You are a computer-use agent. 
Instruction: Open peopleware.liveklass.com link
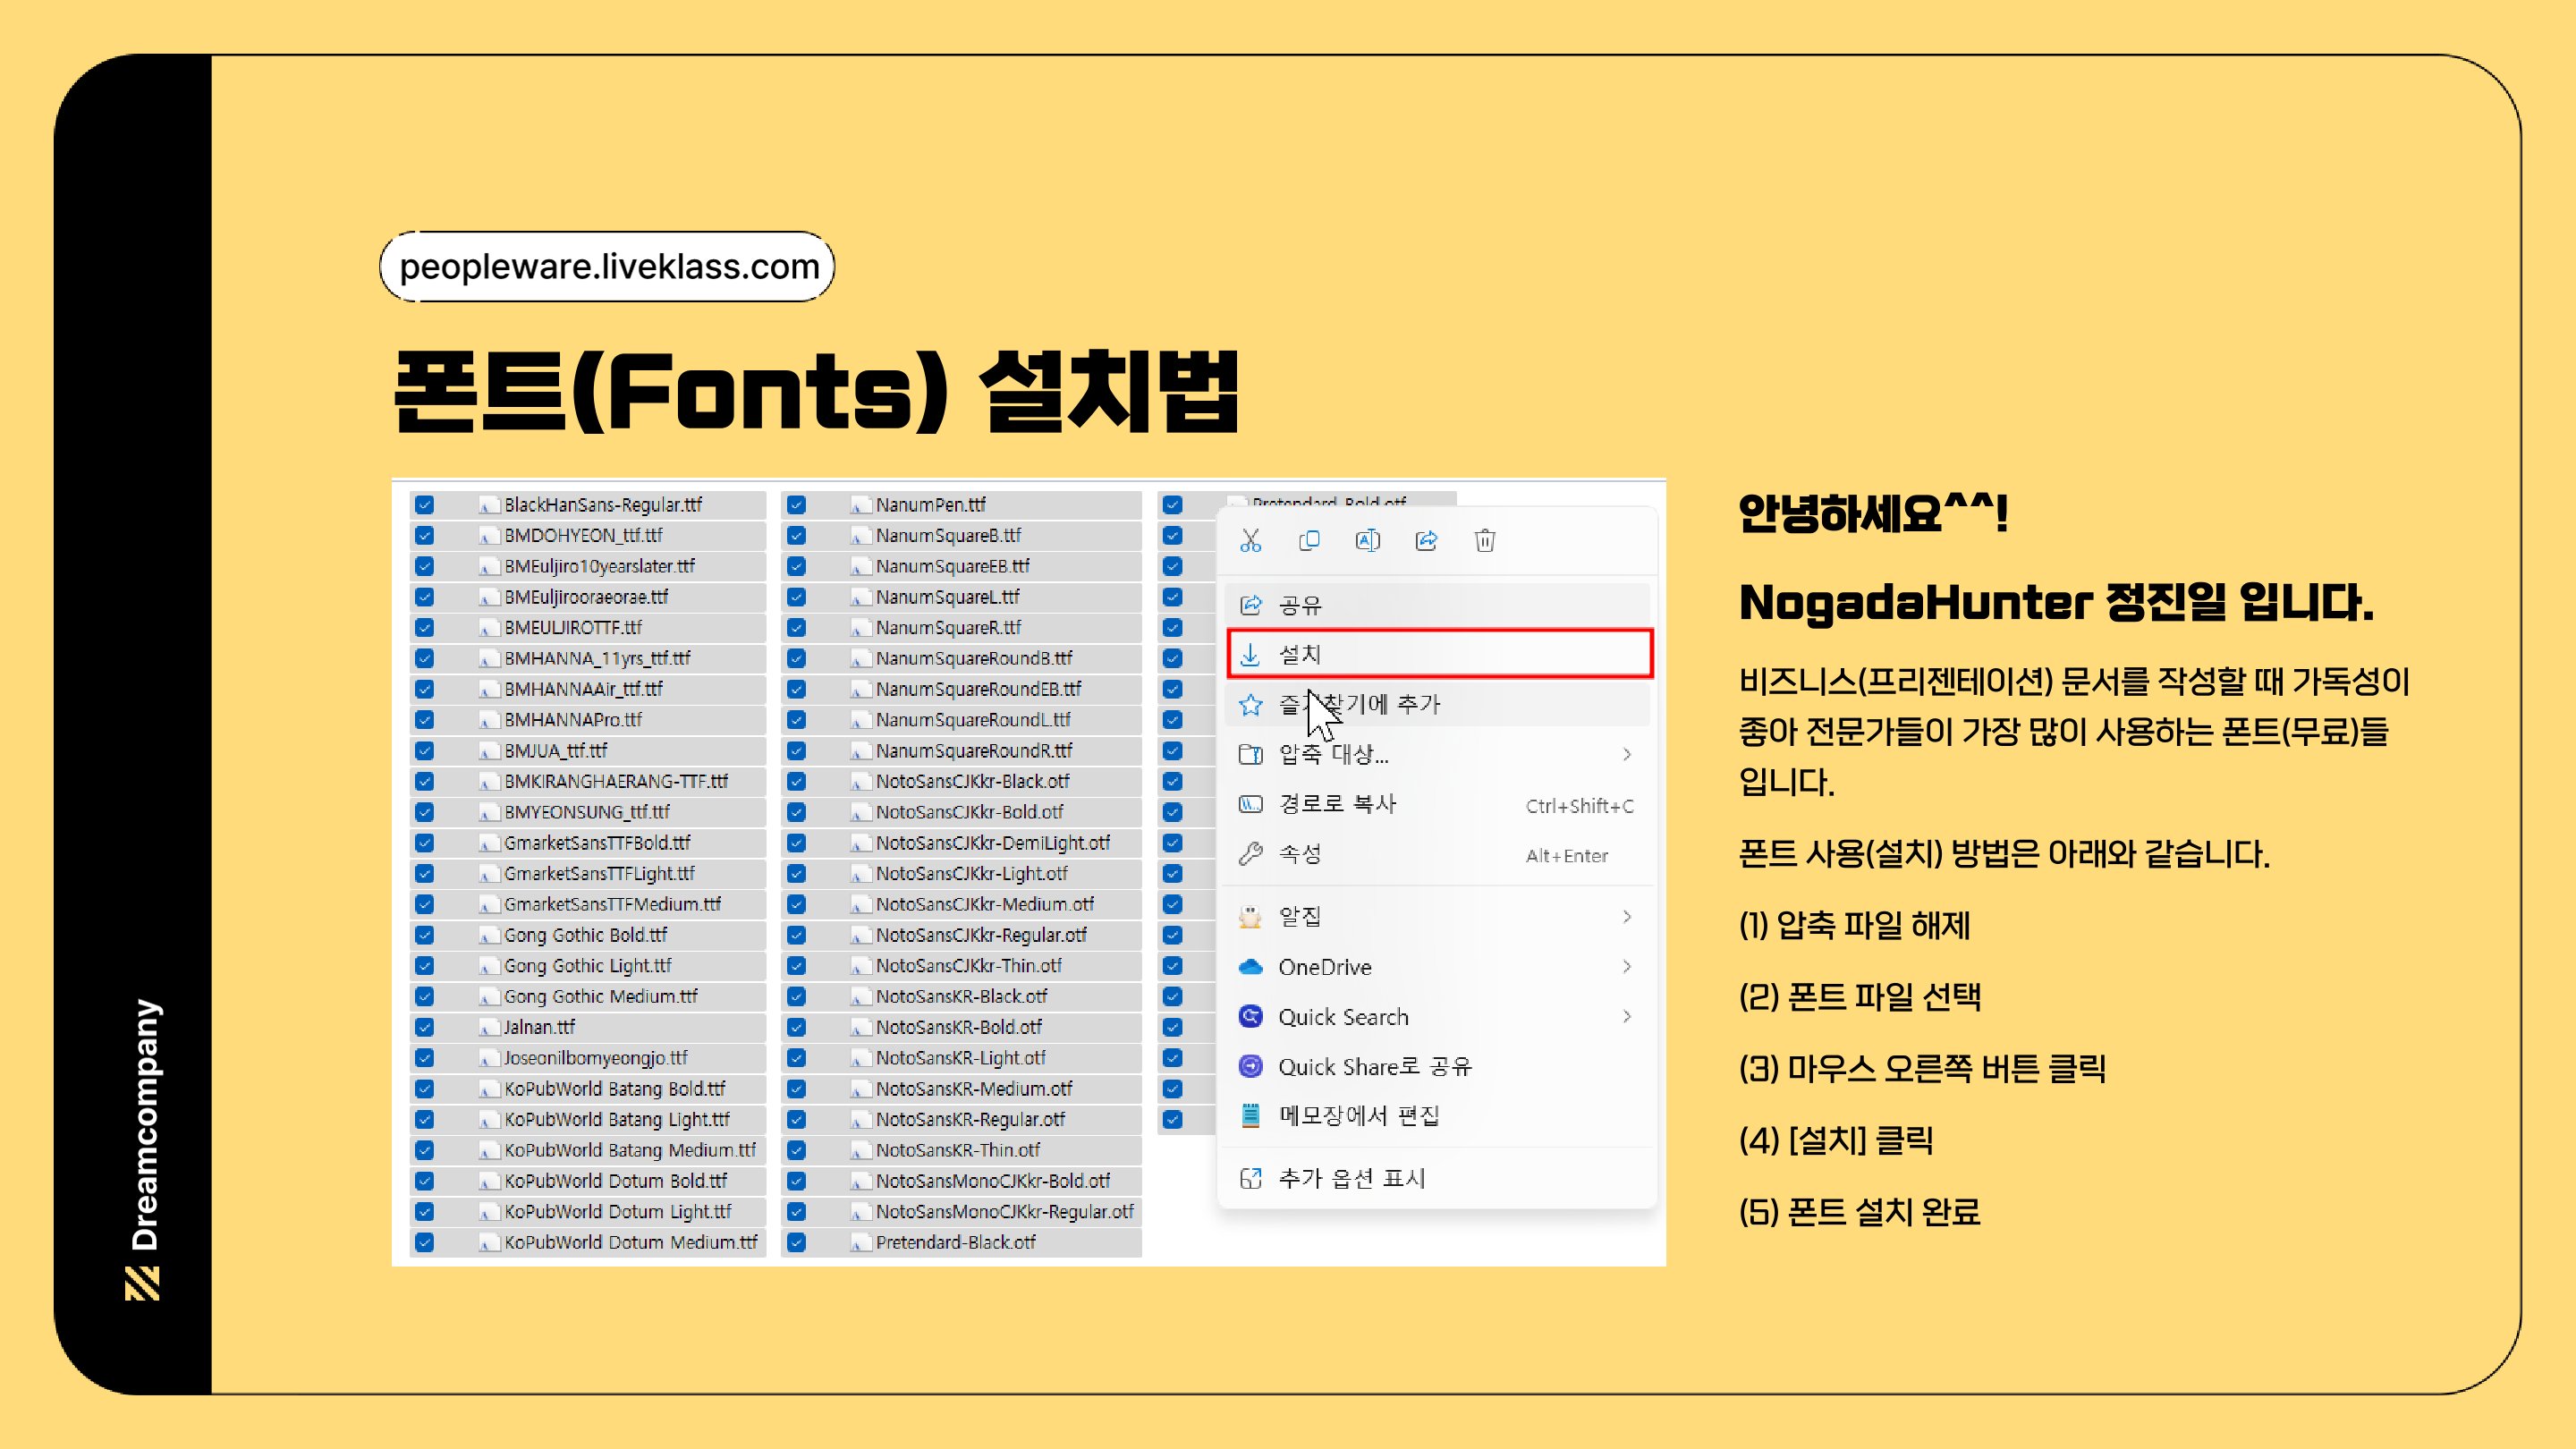point(608,267)
